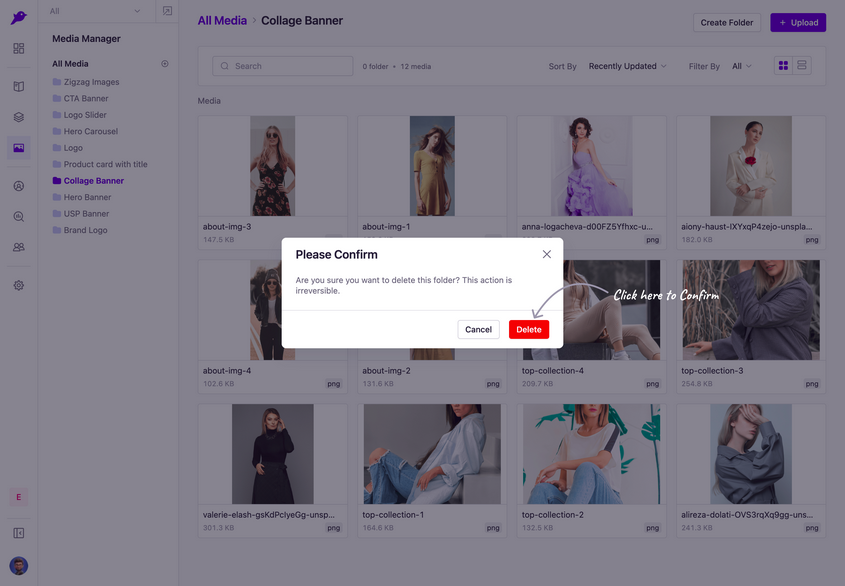Select the top-collection-3 thumbnail
Viewport: 845px width, 586px height.
(751, 310)
